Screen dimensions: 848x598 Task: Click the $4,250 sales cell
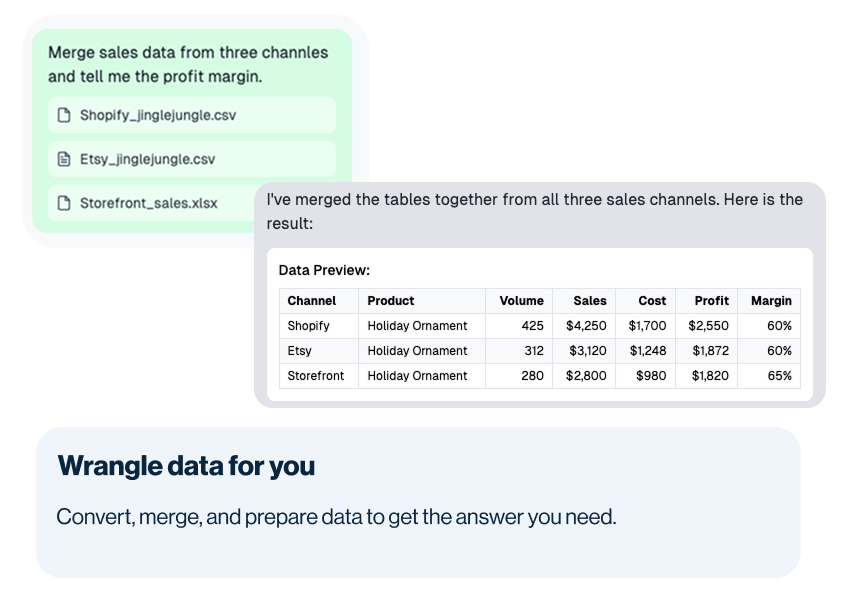[584, 326]
